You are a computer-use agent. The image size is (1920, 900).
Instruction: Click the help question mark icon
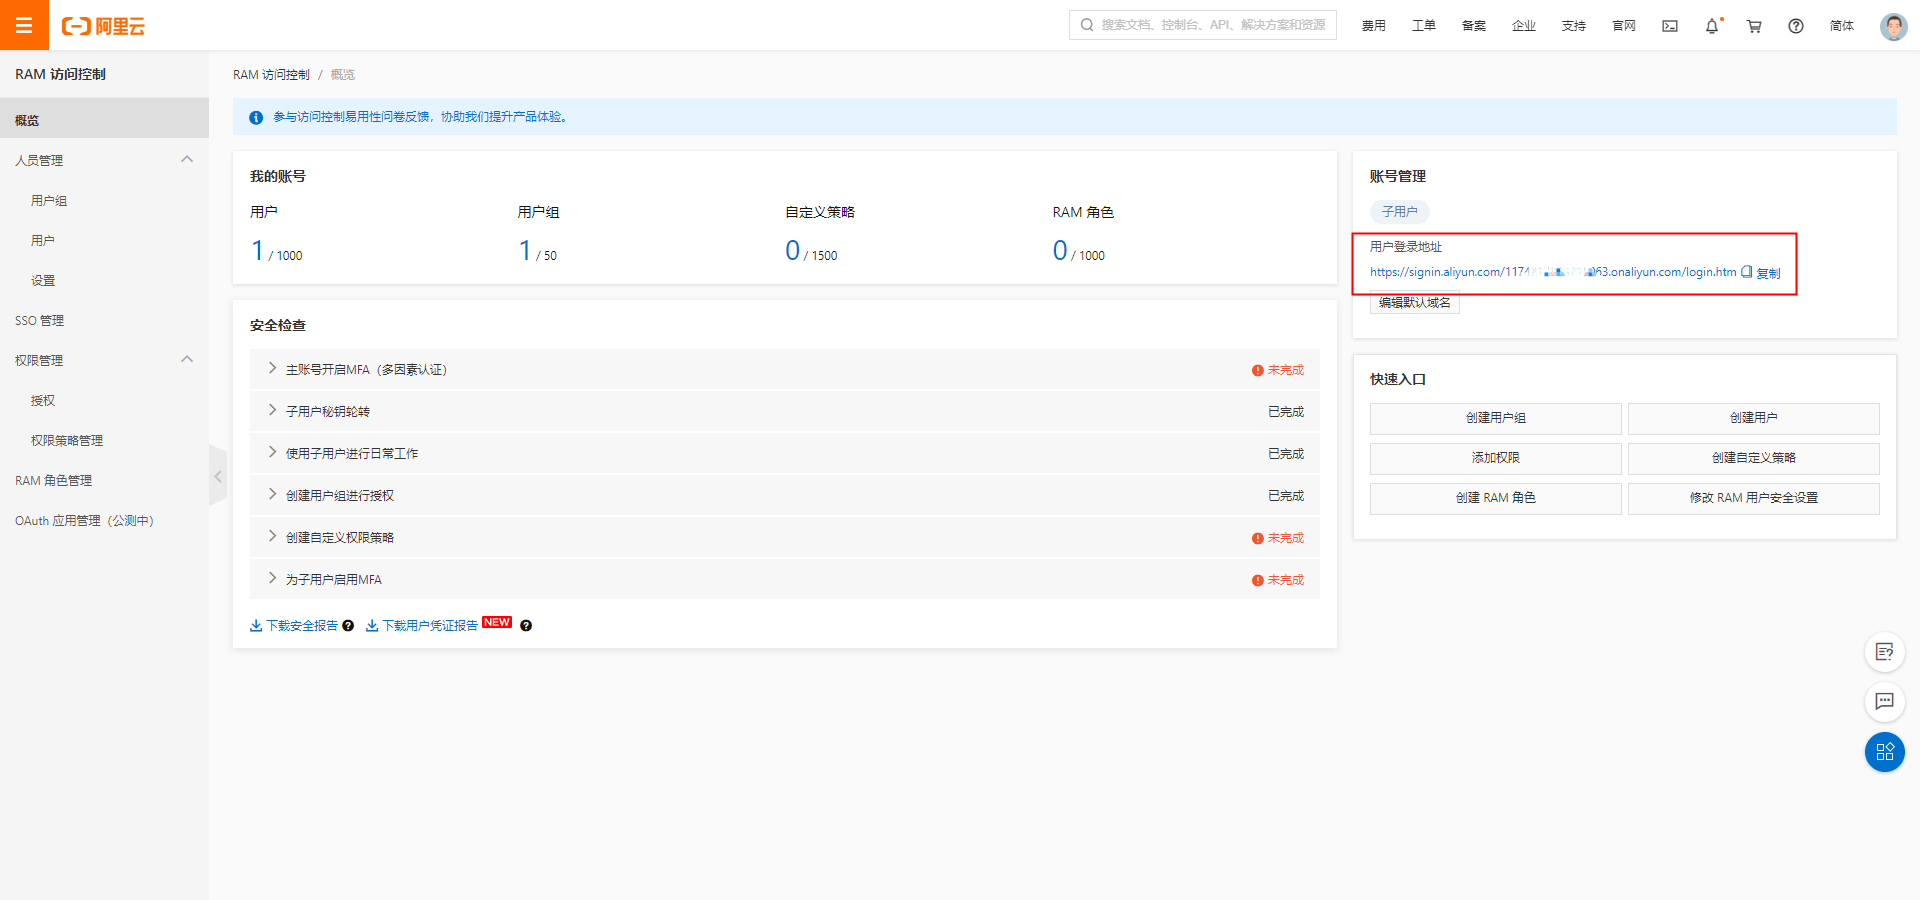[x=1796, y=26]
